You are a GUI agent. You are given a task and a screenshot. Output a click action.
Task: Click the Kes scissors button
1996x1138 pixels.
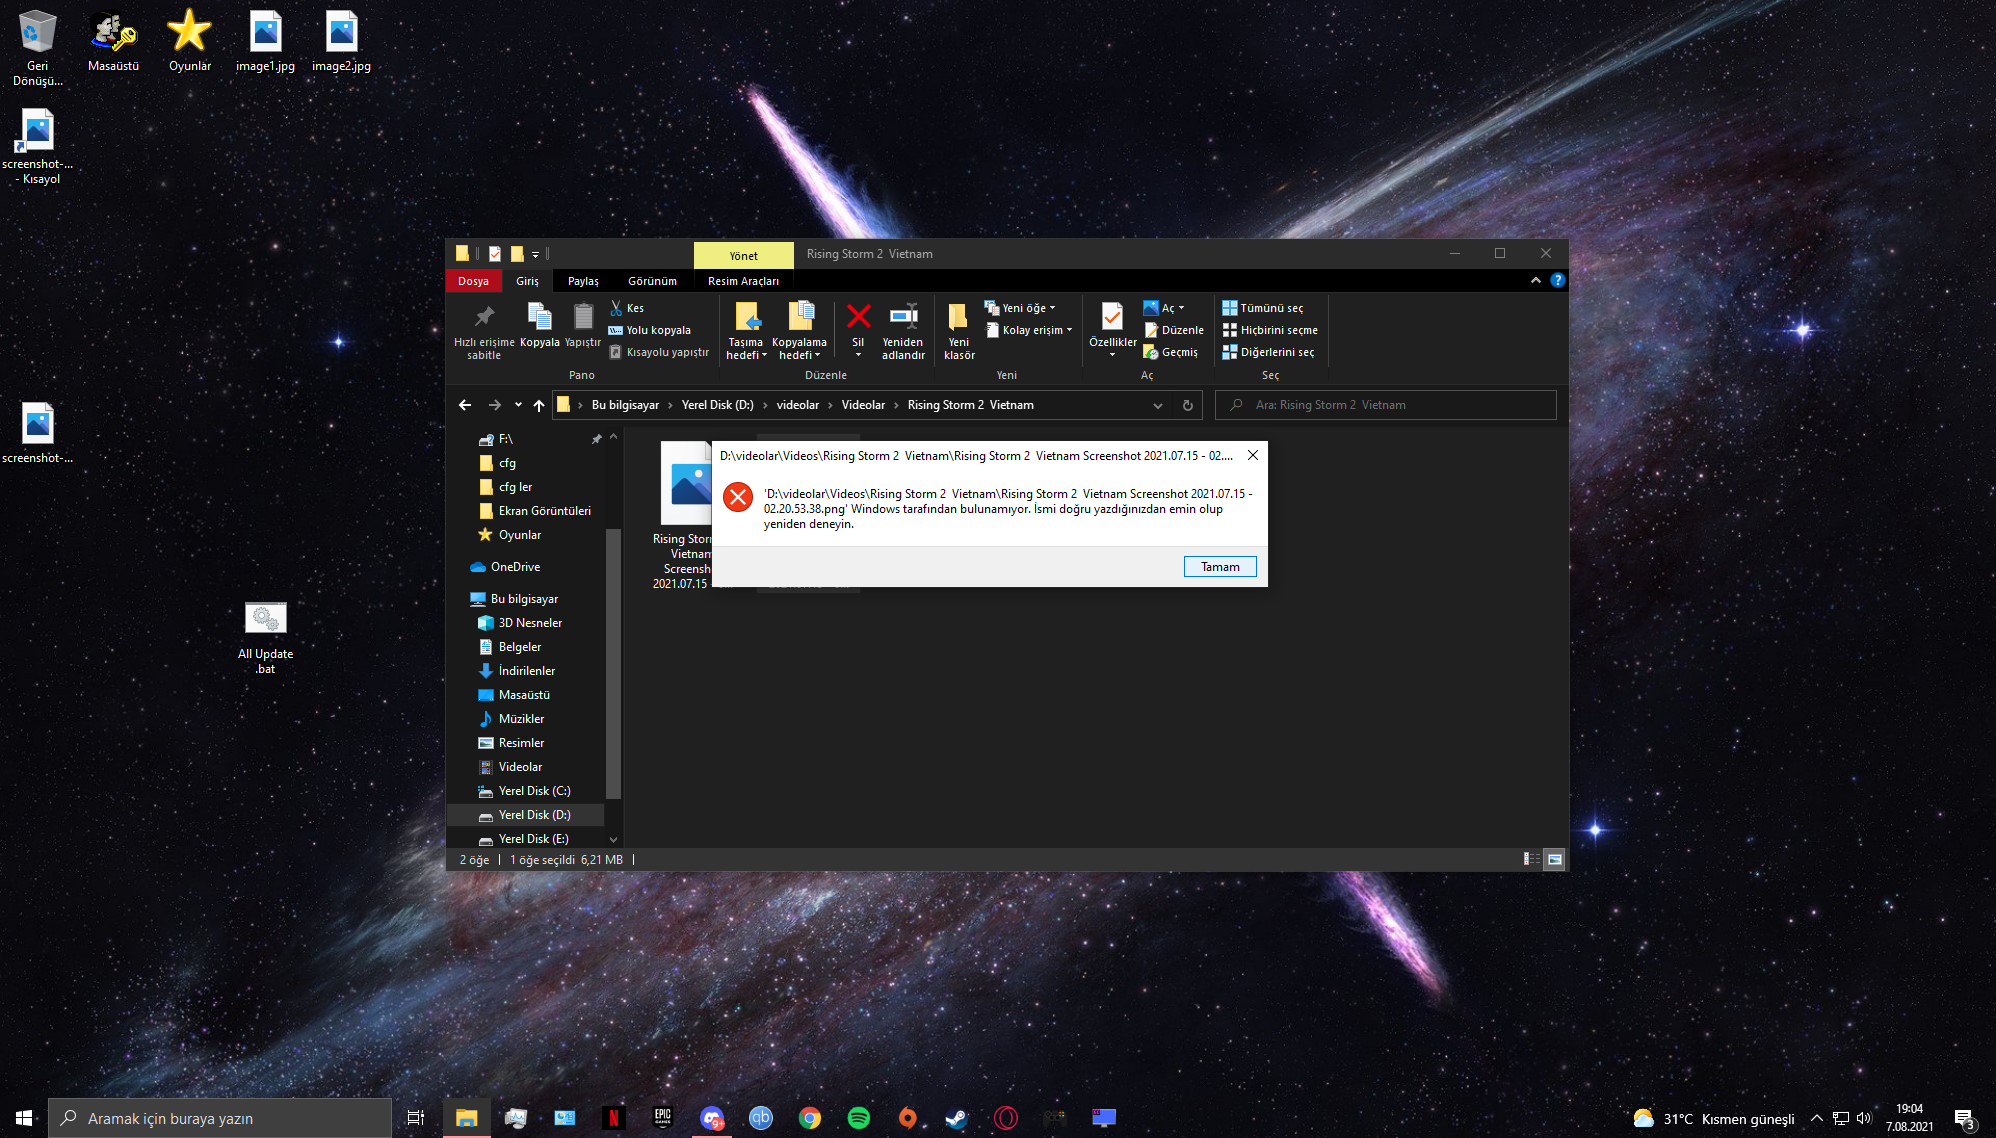coord(627,308)
